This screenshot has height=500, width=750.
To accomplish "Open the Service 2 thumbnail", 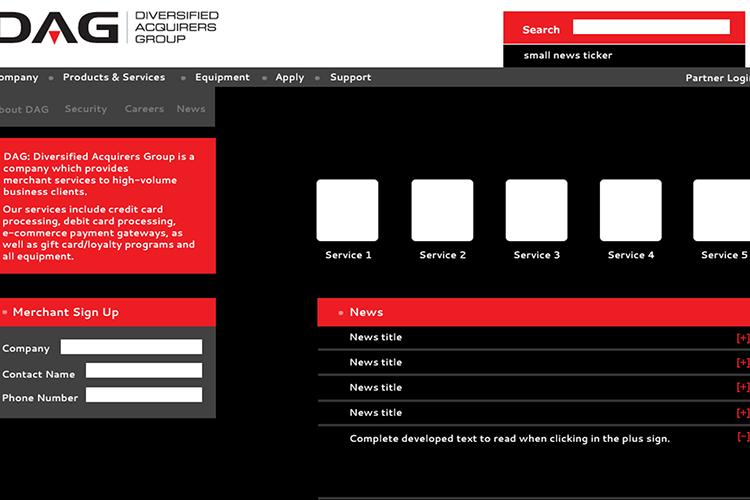I will pyautogui.click(x=442, y=210).
